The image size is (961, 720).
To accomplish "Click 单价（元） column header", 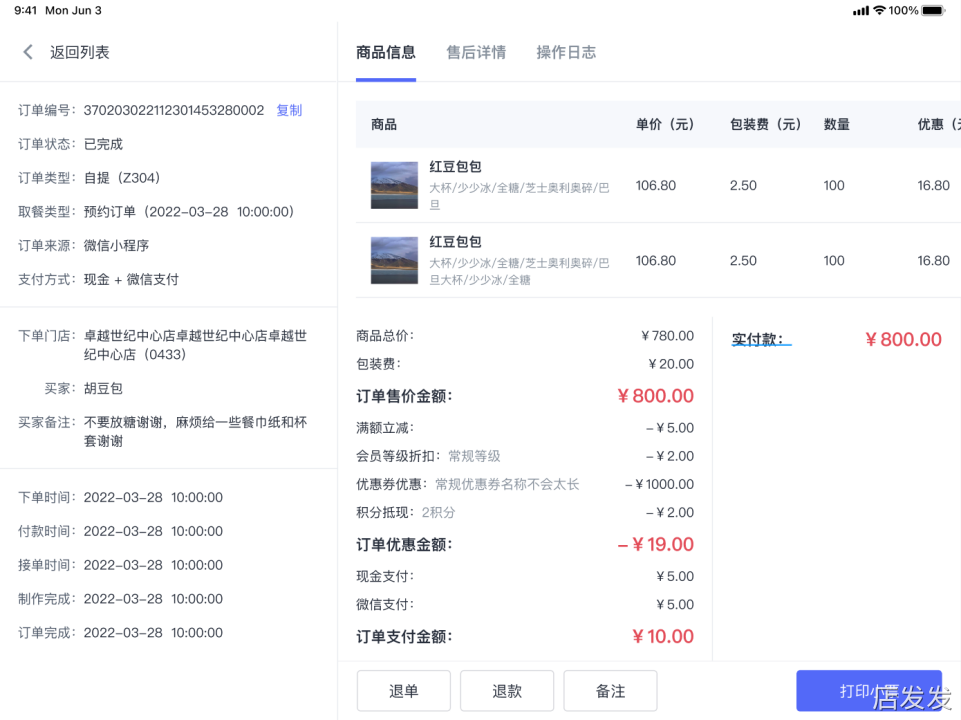I will [665, 124].
